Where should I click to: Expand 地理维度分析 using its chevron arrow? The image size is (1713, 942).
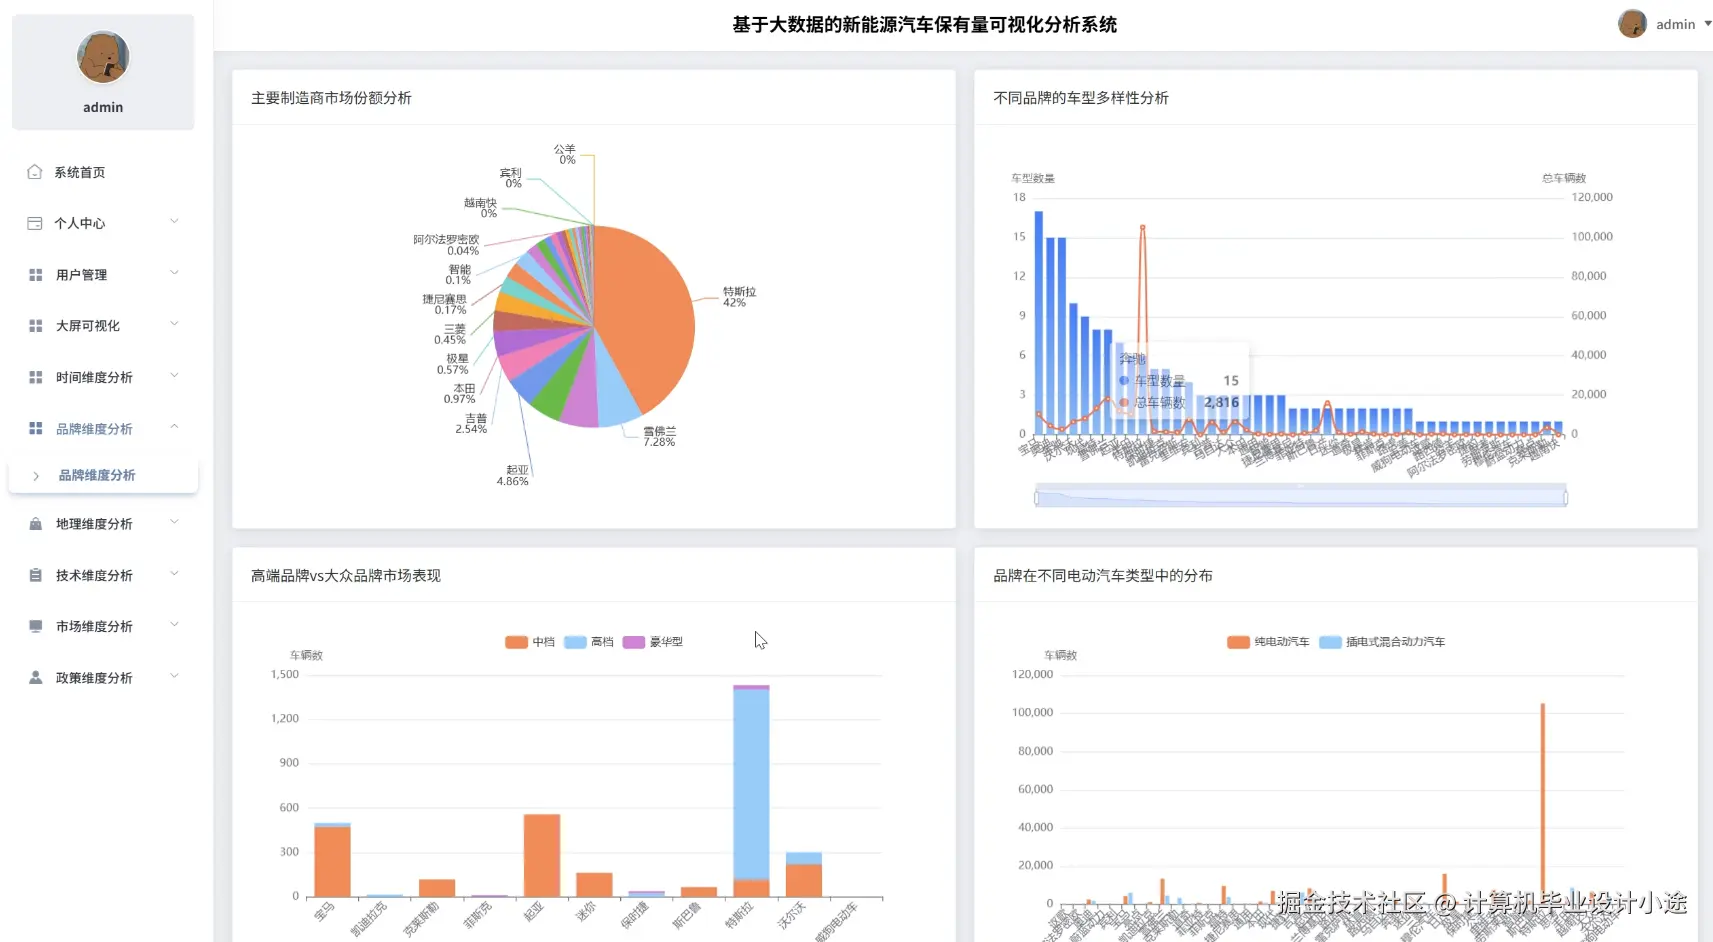174,522
